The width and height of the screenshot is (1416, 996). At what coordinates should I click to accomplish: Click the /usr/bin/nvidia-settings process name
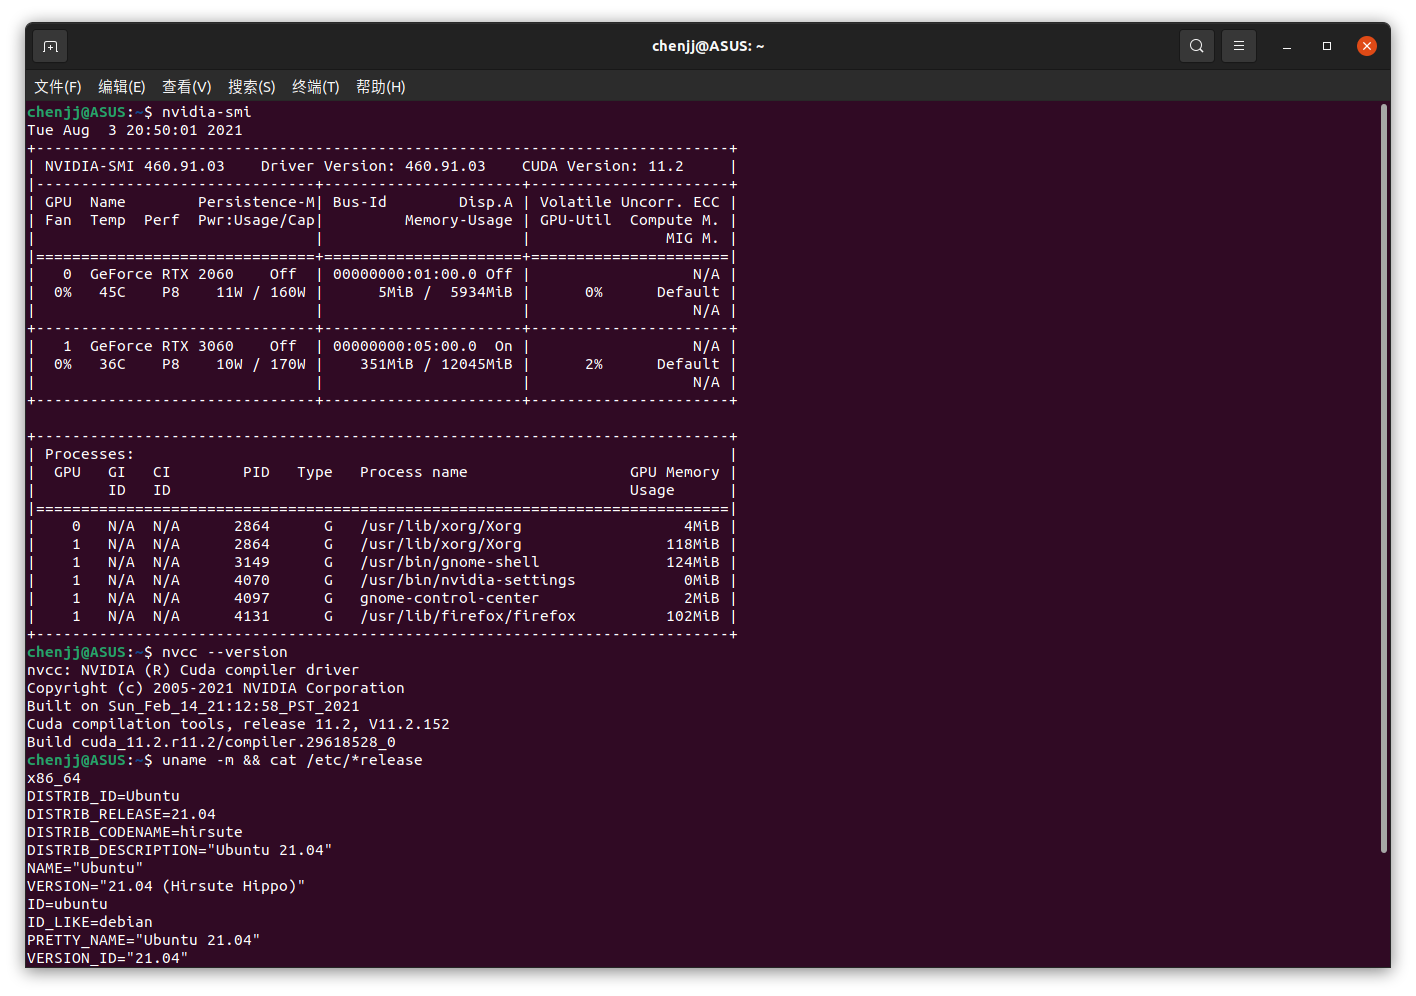(468, 580)
